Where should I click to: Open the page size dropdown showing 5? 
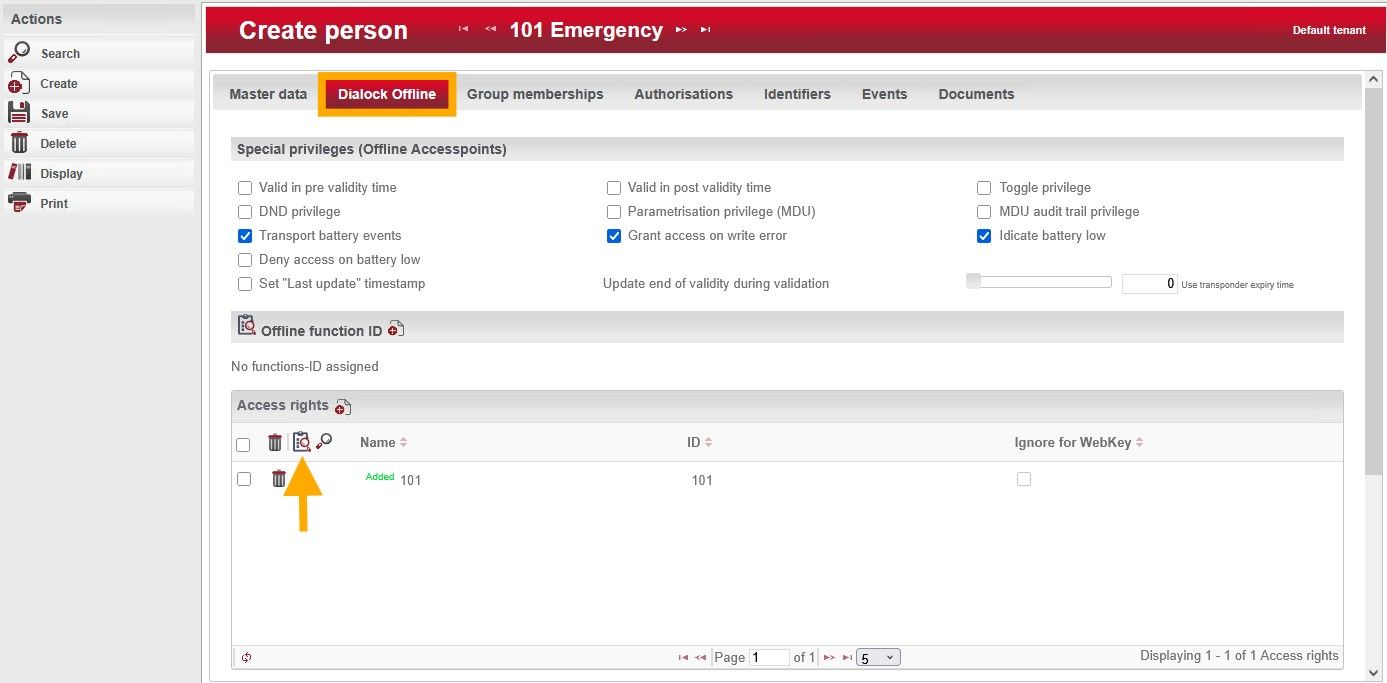coord(878,657)
